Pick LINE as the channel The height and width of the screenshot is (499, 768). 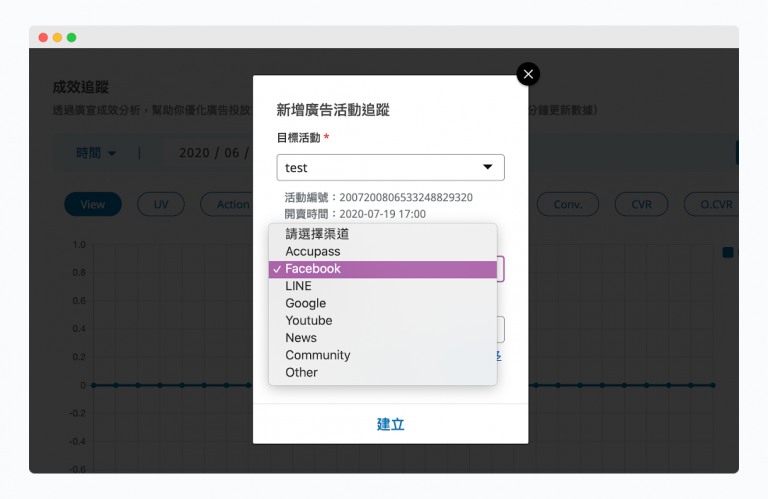(383, 286)
